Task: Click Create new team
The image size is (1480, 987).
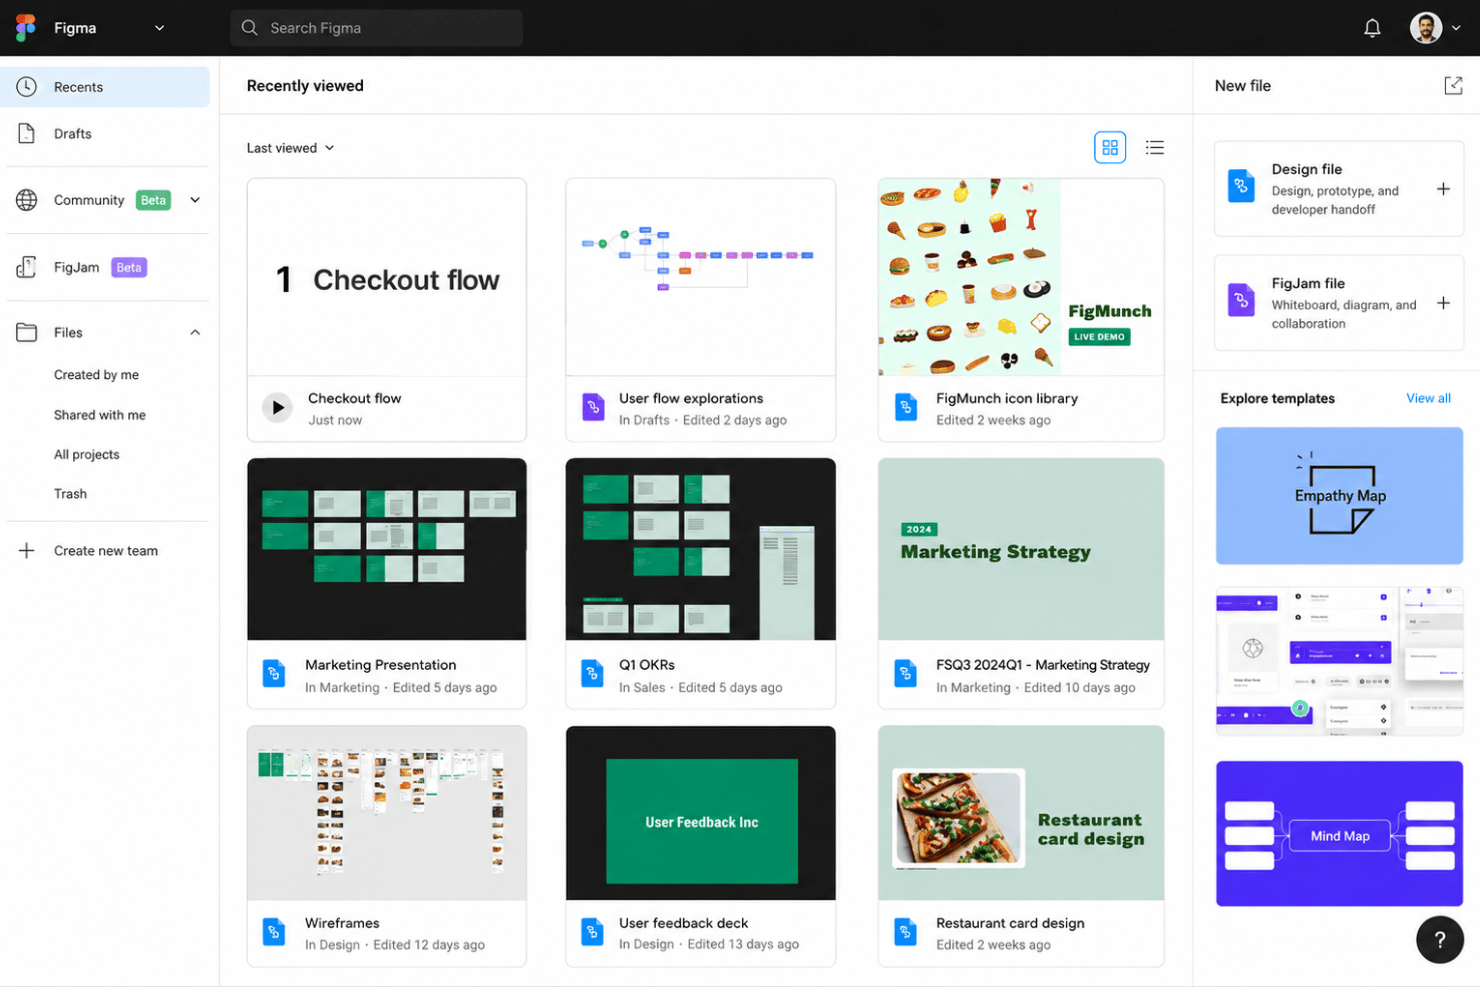Action: click(106, 551)
